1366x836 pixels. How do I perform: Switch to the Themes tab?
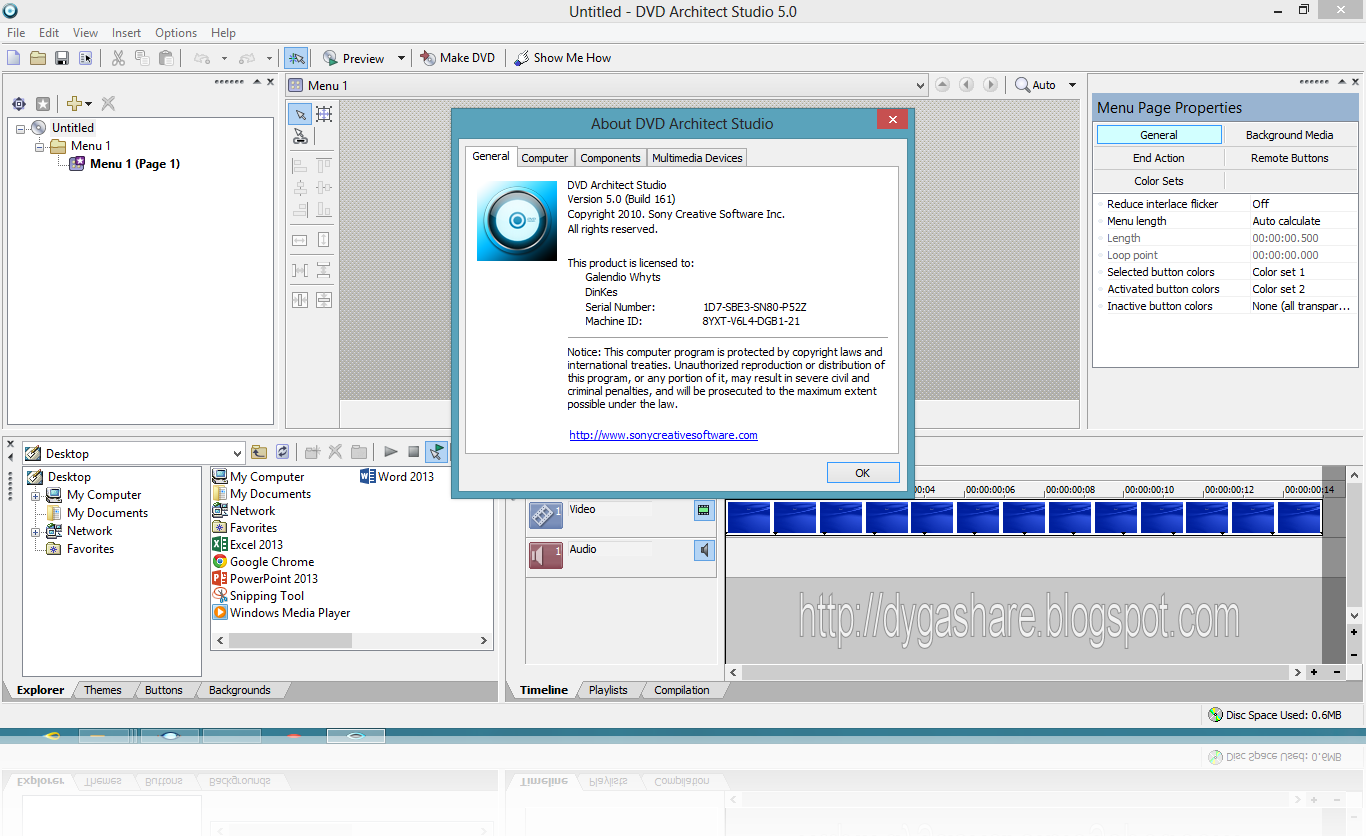pos(102,690)
